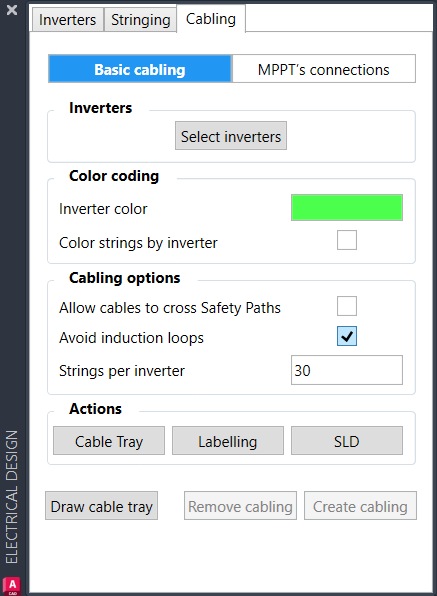The image size is (437, 596).
Task: Switch to MPPT's connections view
Action: click(324, 70)
